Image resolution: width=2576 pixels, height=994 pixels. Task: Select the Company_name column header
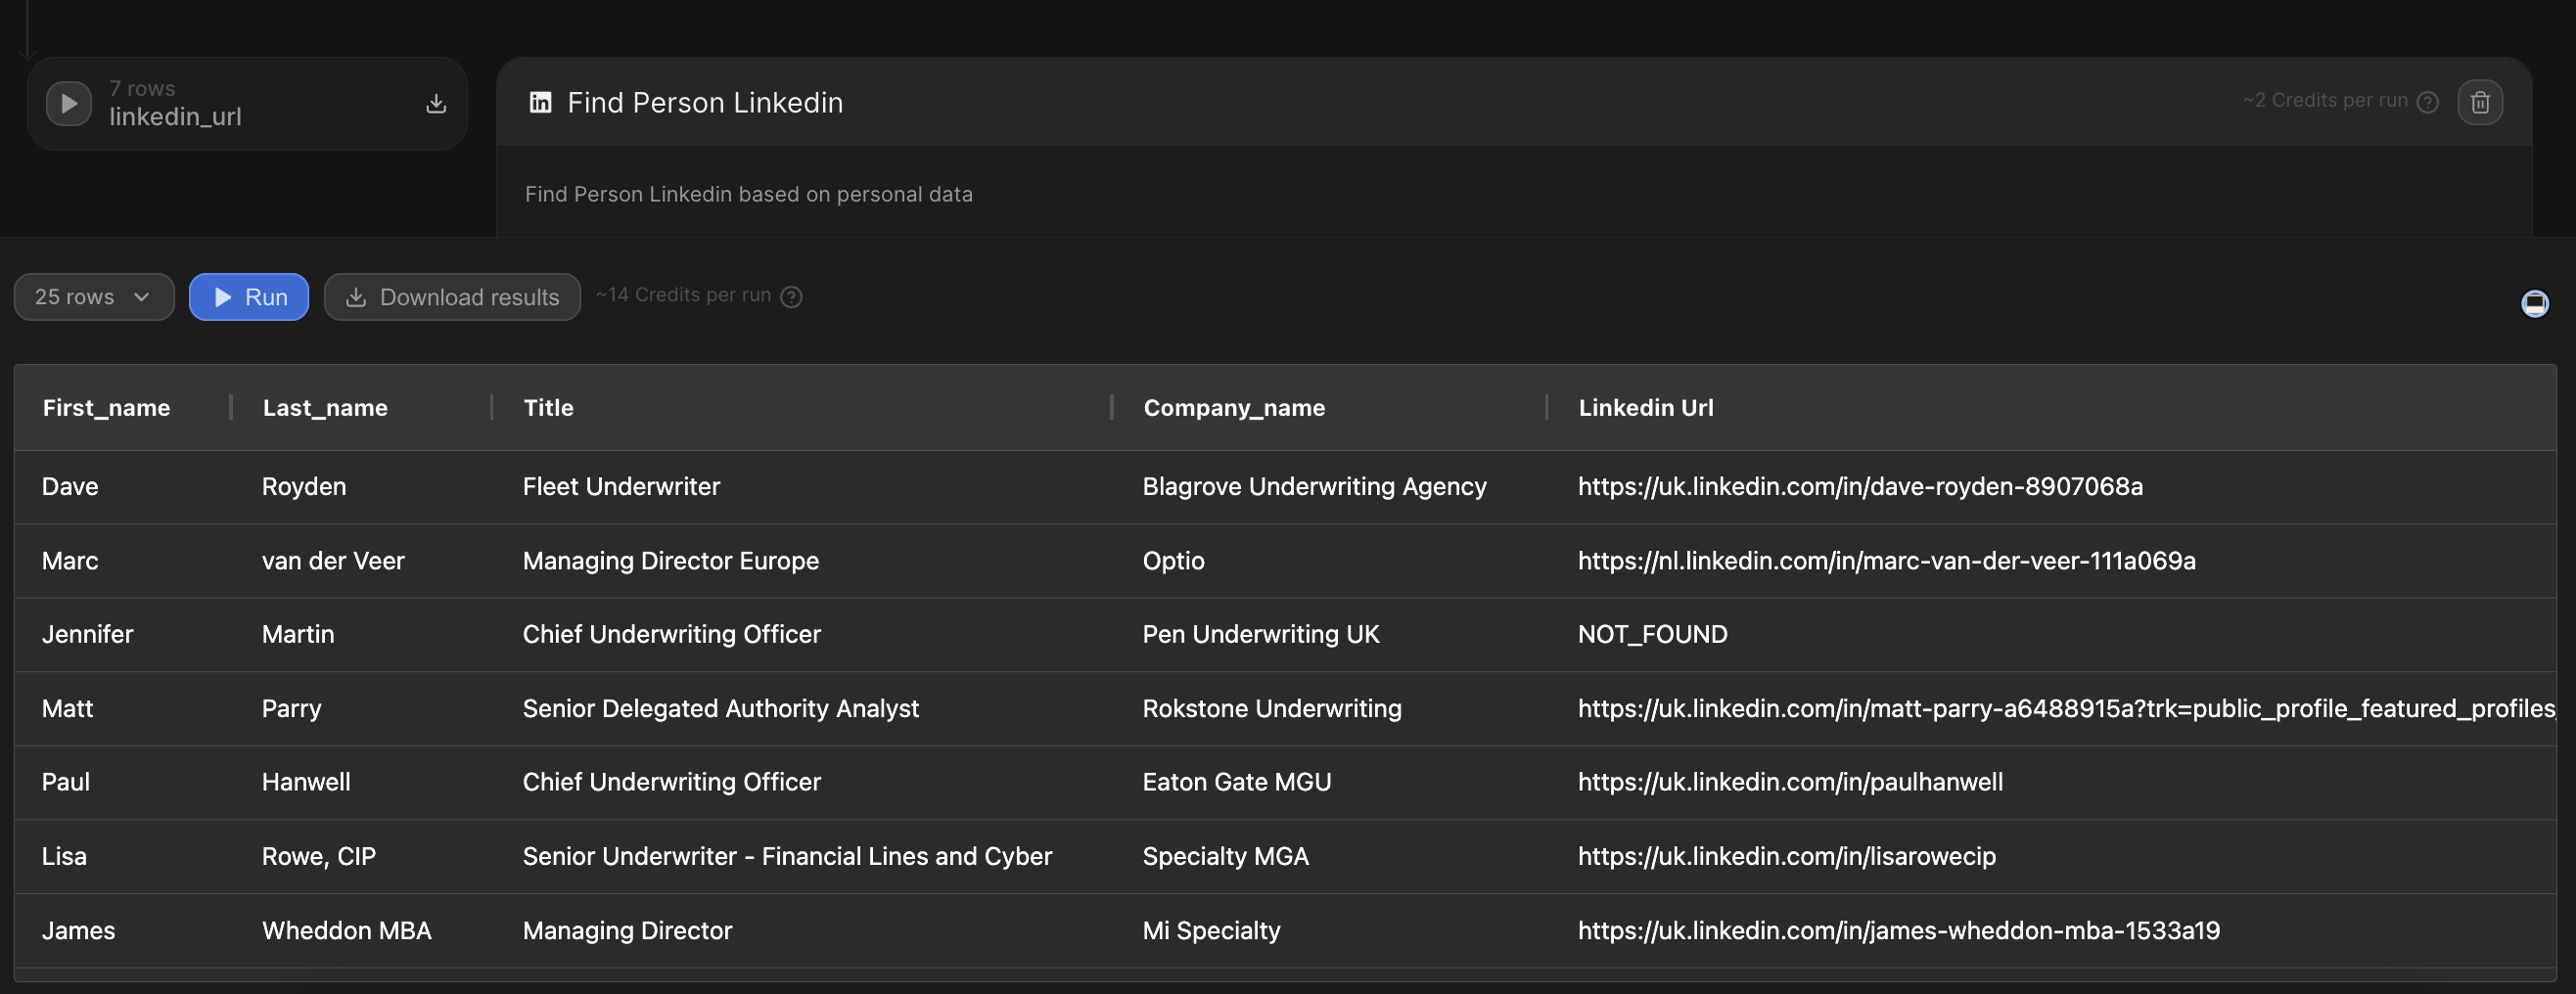coord(1234,408)
